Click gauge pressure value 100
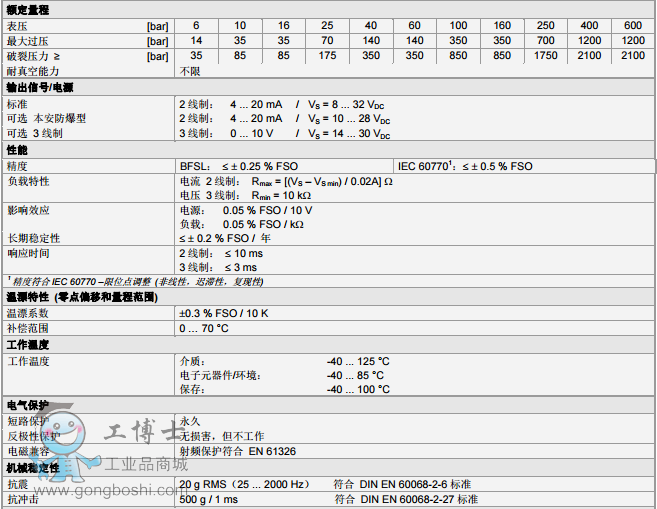657x509 pixels. click(x=458, y=26)
